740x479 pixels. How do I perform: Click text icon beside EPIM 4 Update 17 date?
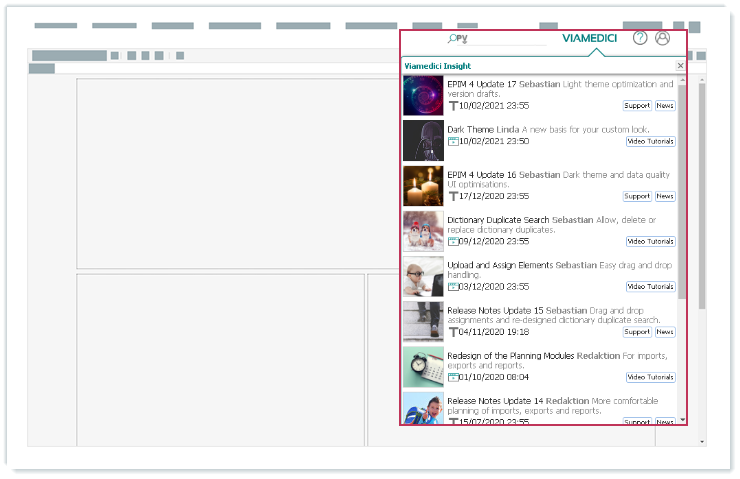tap(453, 105)
